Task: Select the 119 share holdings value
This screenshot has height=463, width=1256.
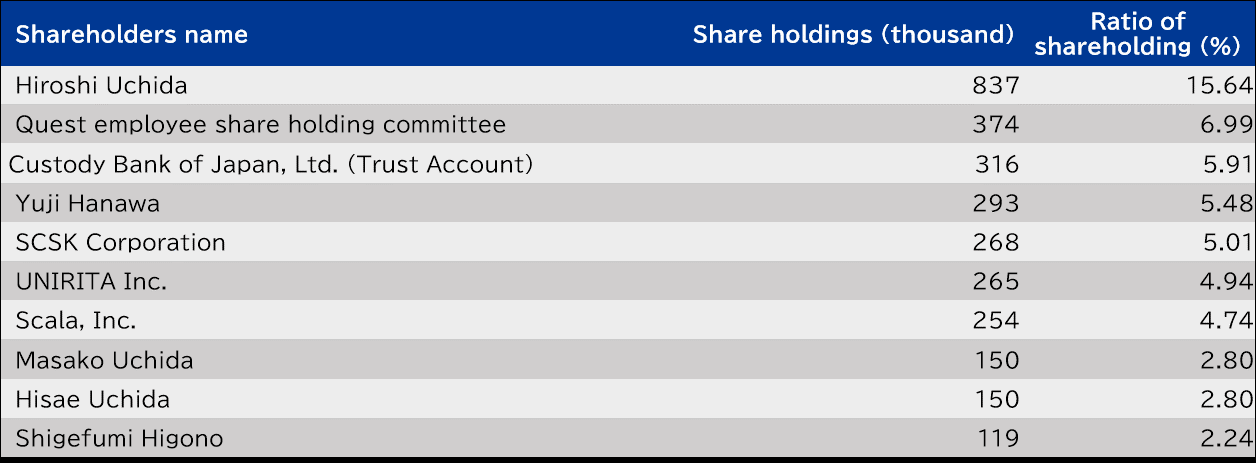Action: [997, 439]
